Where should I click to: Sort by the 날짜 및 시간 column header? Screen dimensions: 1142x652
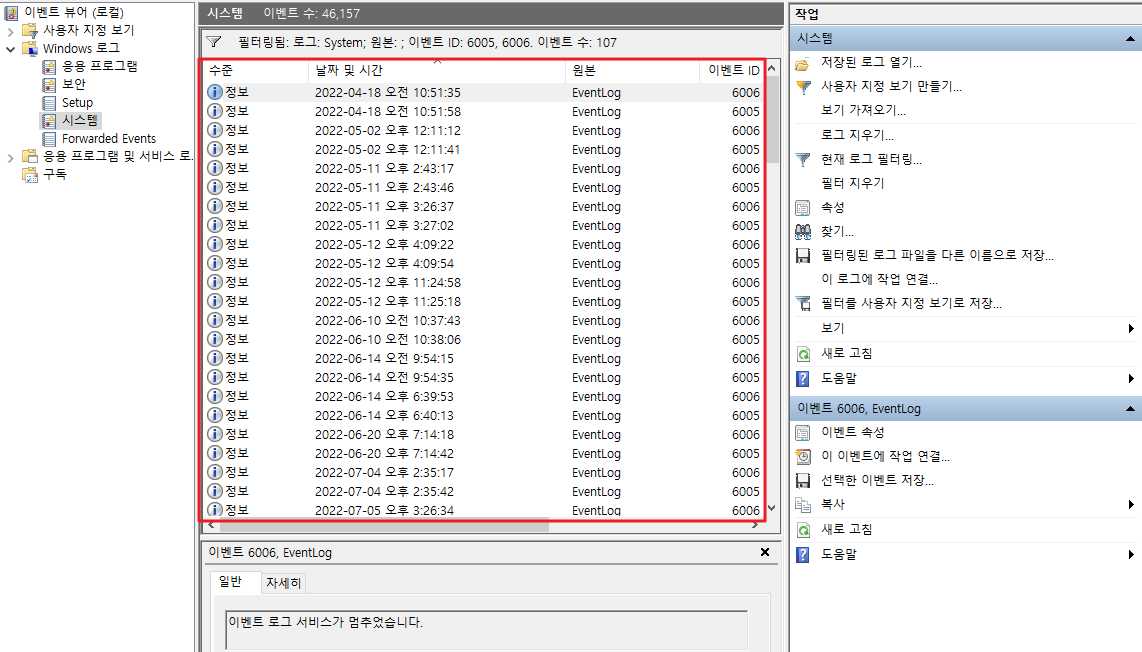pos(437,71)
